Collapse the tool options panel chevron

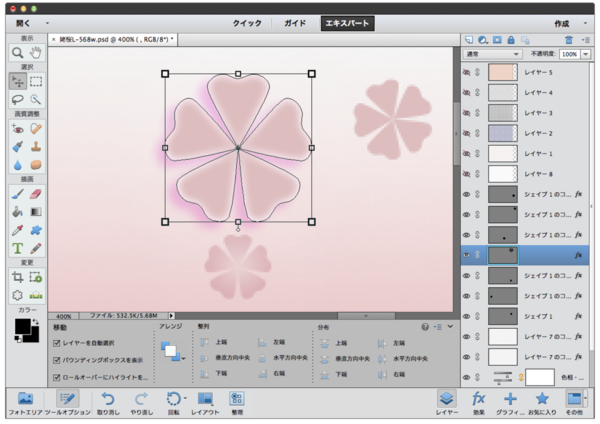(450, 326)
